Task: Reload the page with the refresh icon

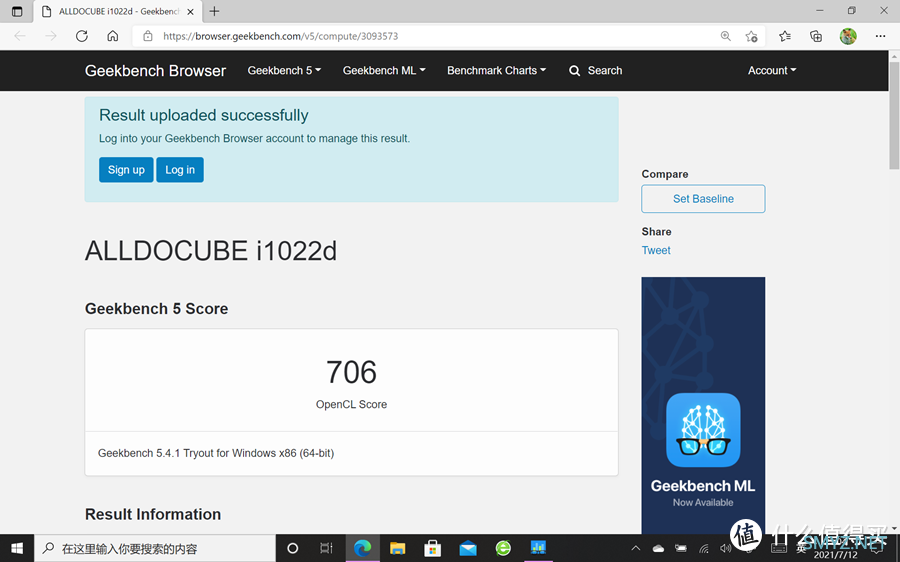Action: [82, 36]
